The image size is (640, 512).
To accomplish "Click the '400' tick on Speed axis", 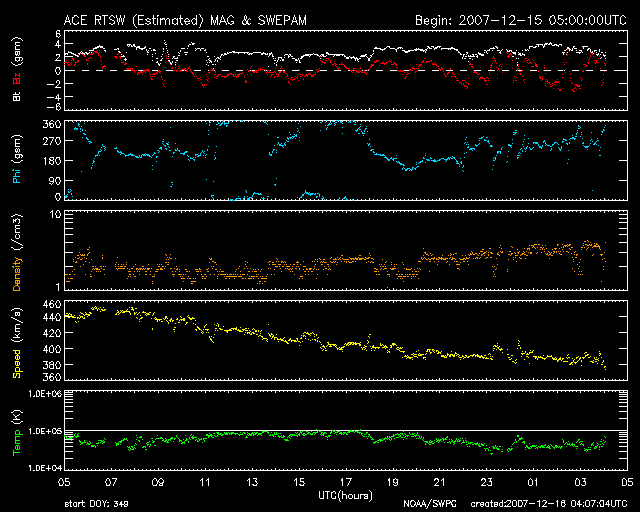I will pos(52,349).
